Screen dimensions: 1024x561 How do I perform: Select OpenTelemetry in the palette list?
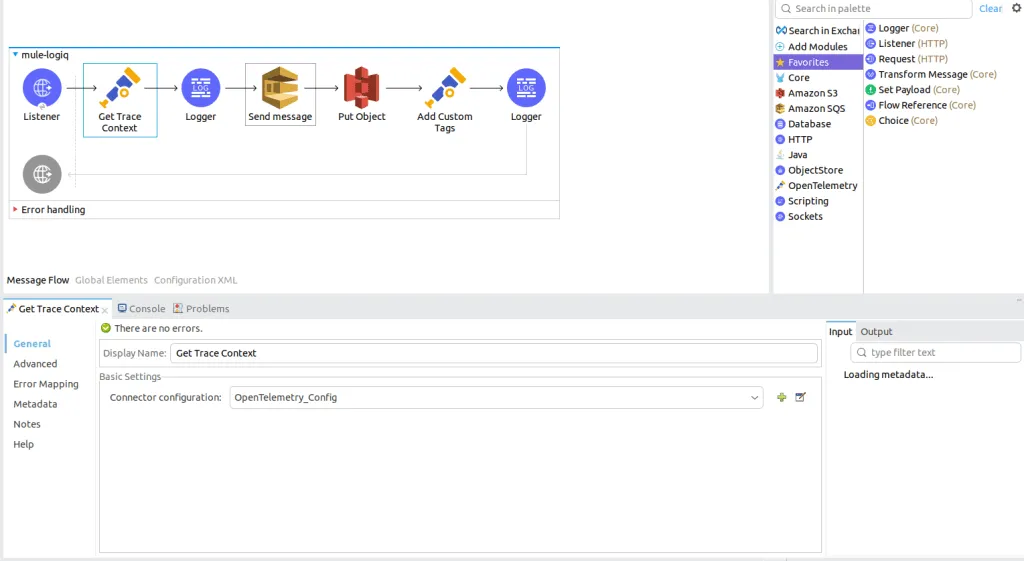point(822,186)
